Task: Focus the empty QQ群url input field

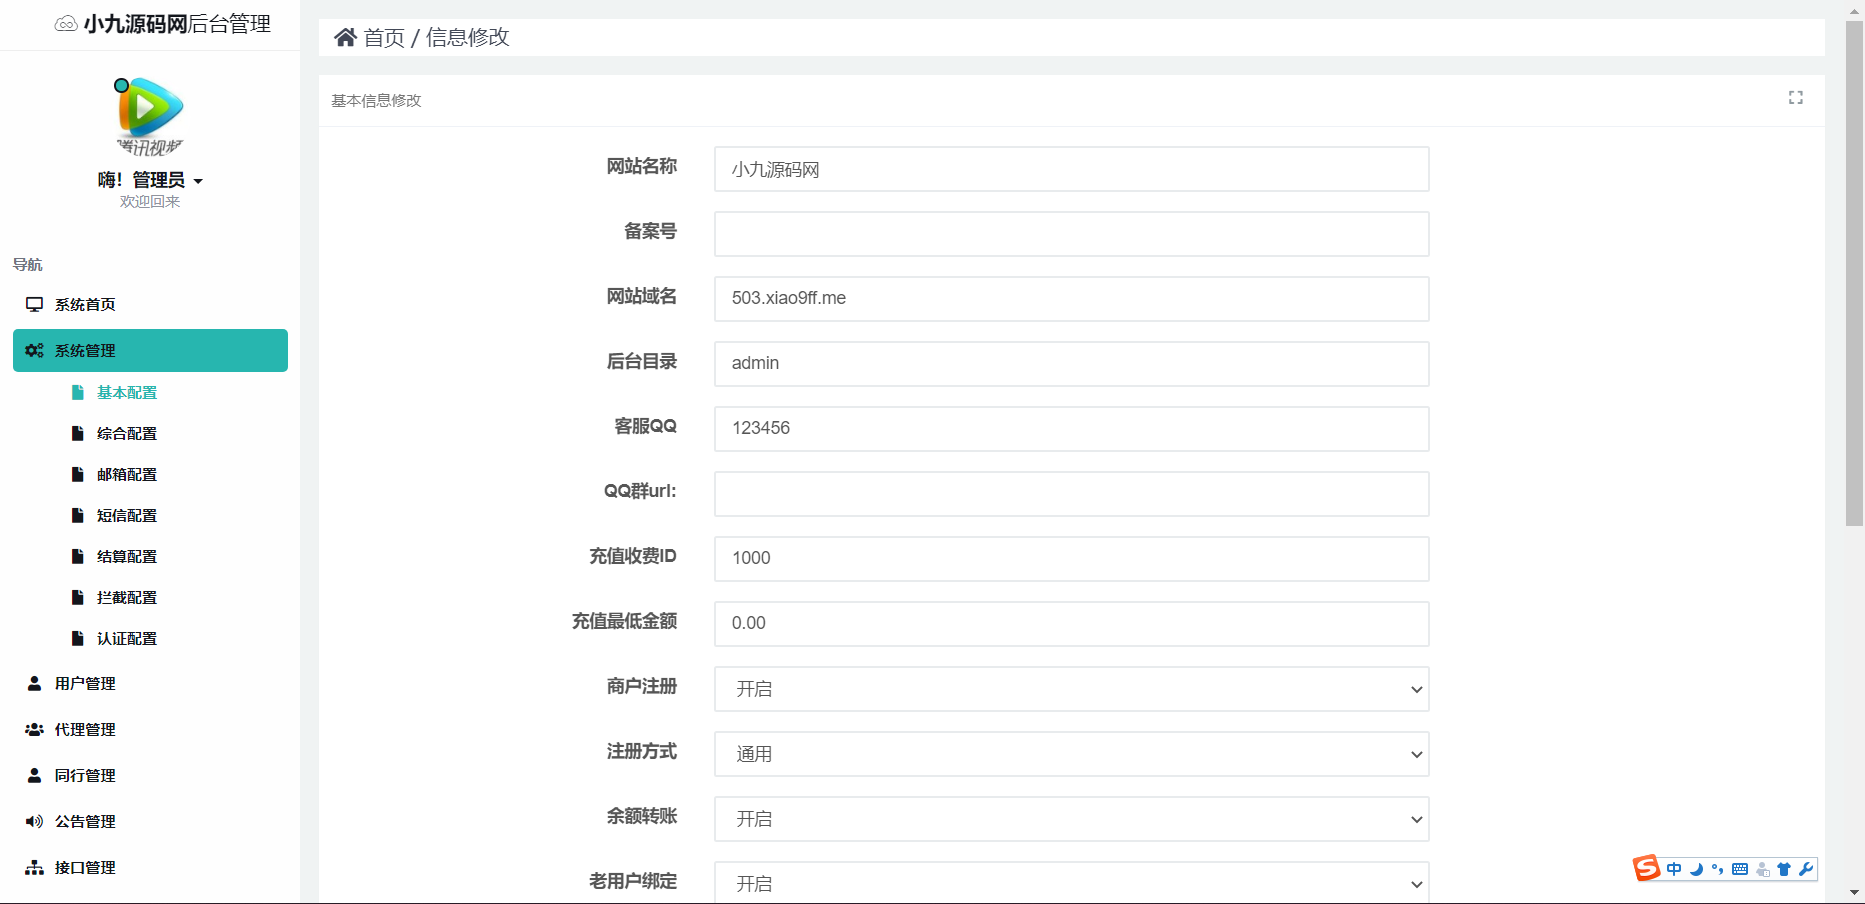Action: (1071, 494)
